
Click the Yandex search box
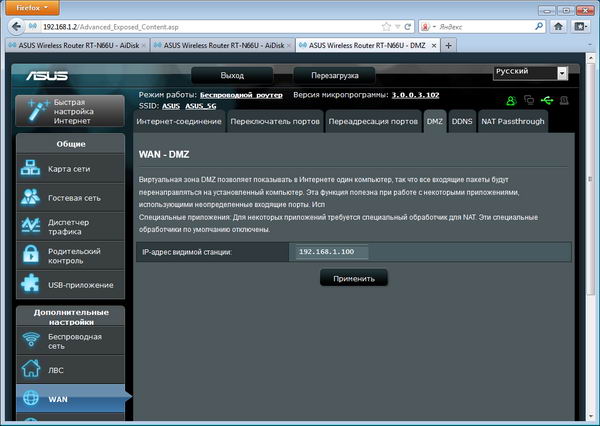click(484, 27)
